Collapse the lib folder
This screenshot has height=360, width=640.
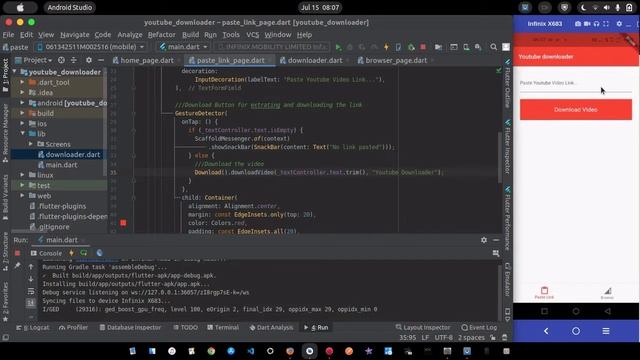coord(22,134)
